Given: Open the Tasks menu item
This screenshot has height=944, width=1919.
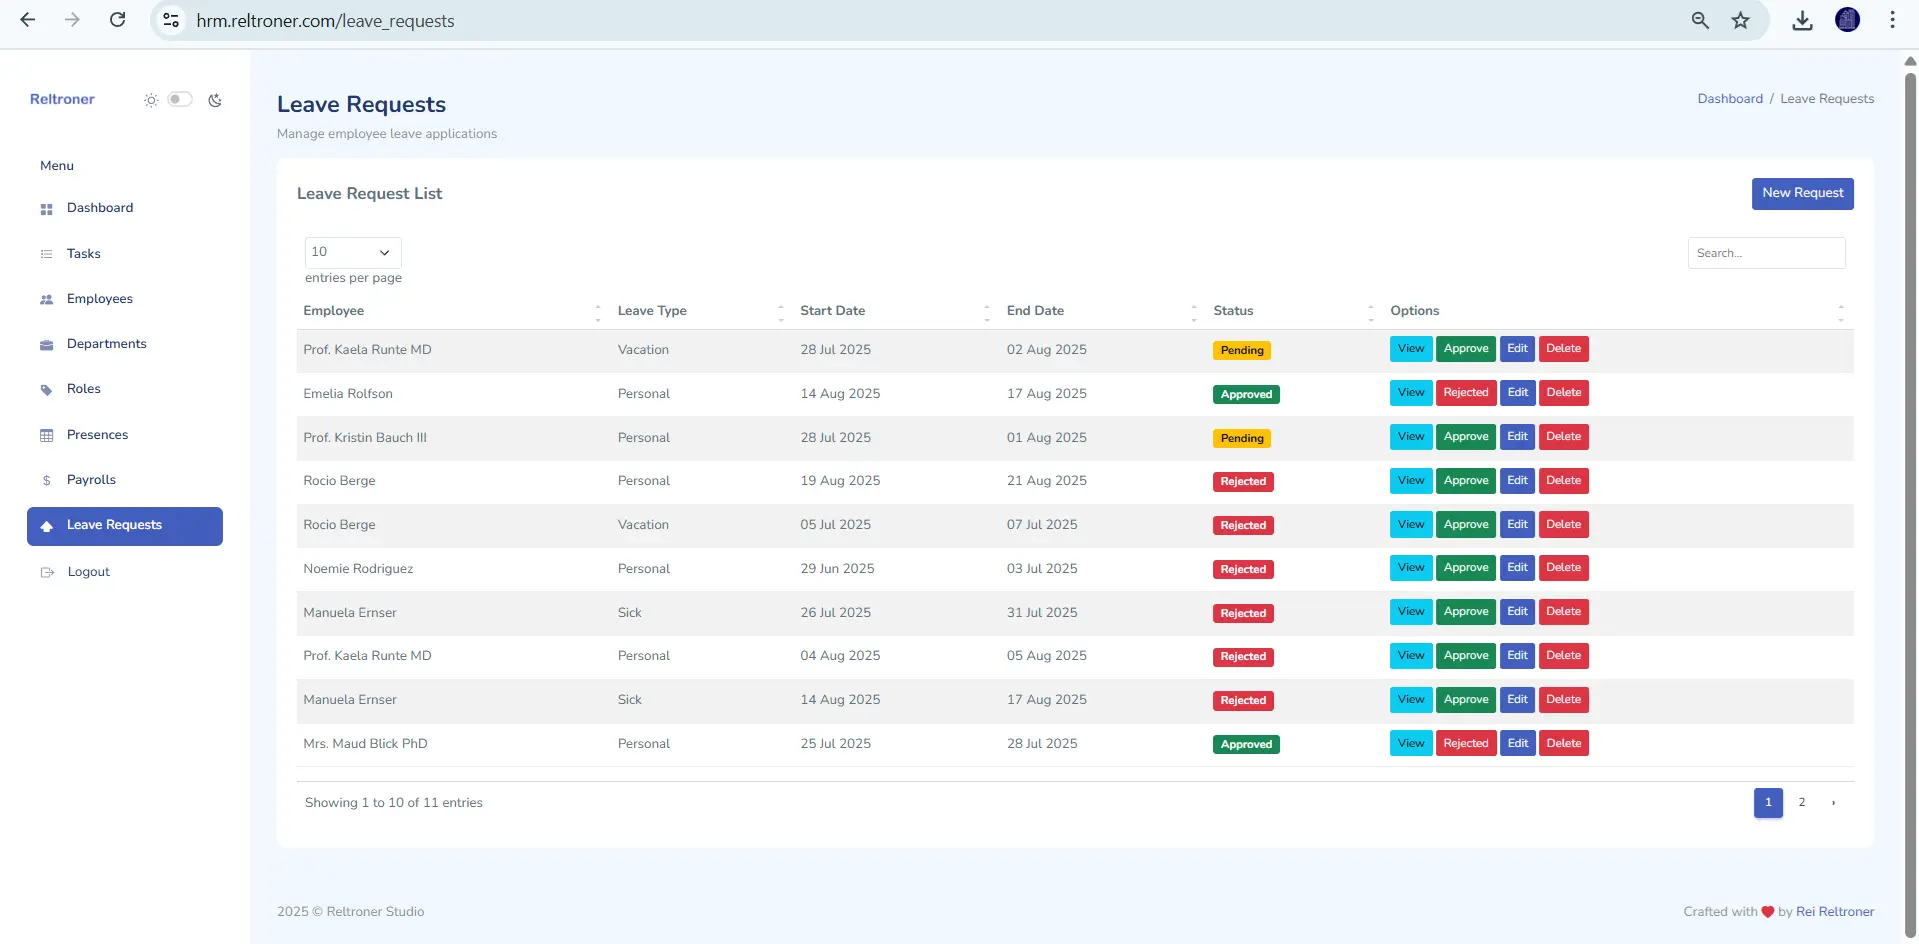Looking at the screenshot, I should [84, 254].
